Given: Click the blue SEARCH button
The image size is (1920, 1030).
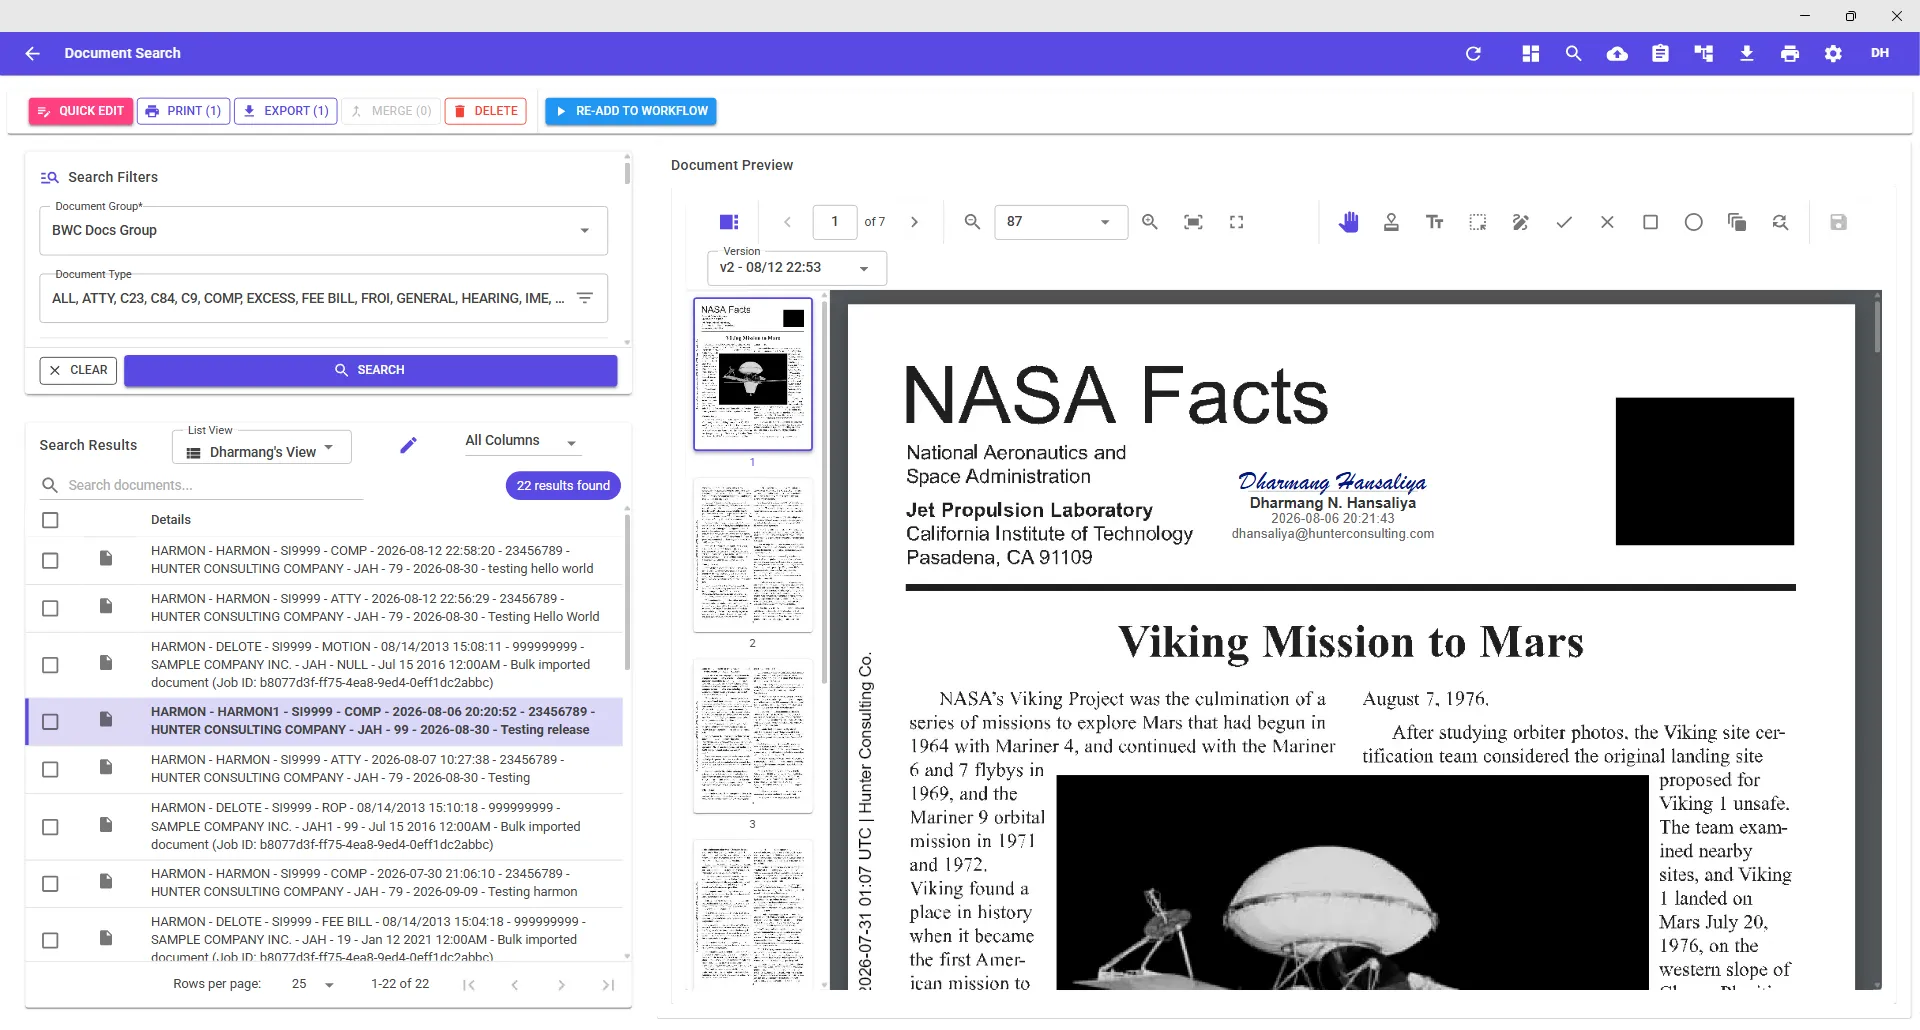Looking at the screenshot, I should pos(370,371).
